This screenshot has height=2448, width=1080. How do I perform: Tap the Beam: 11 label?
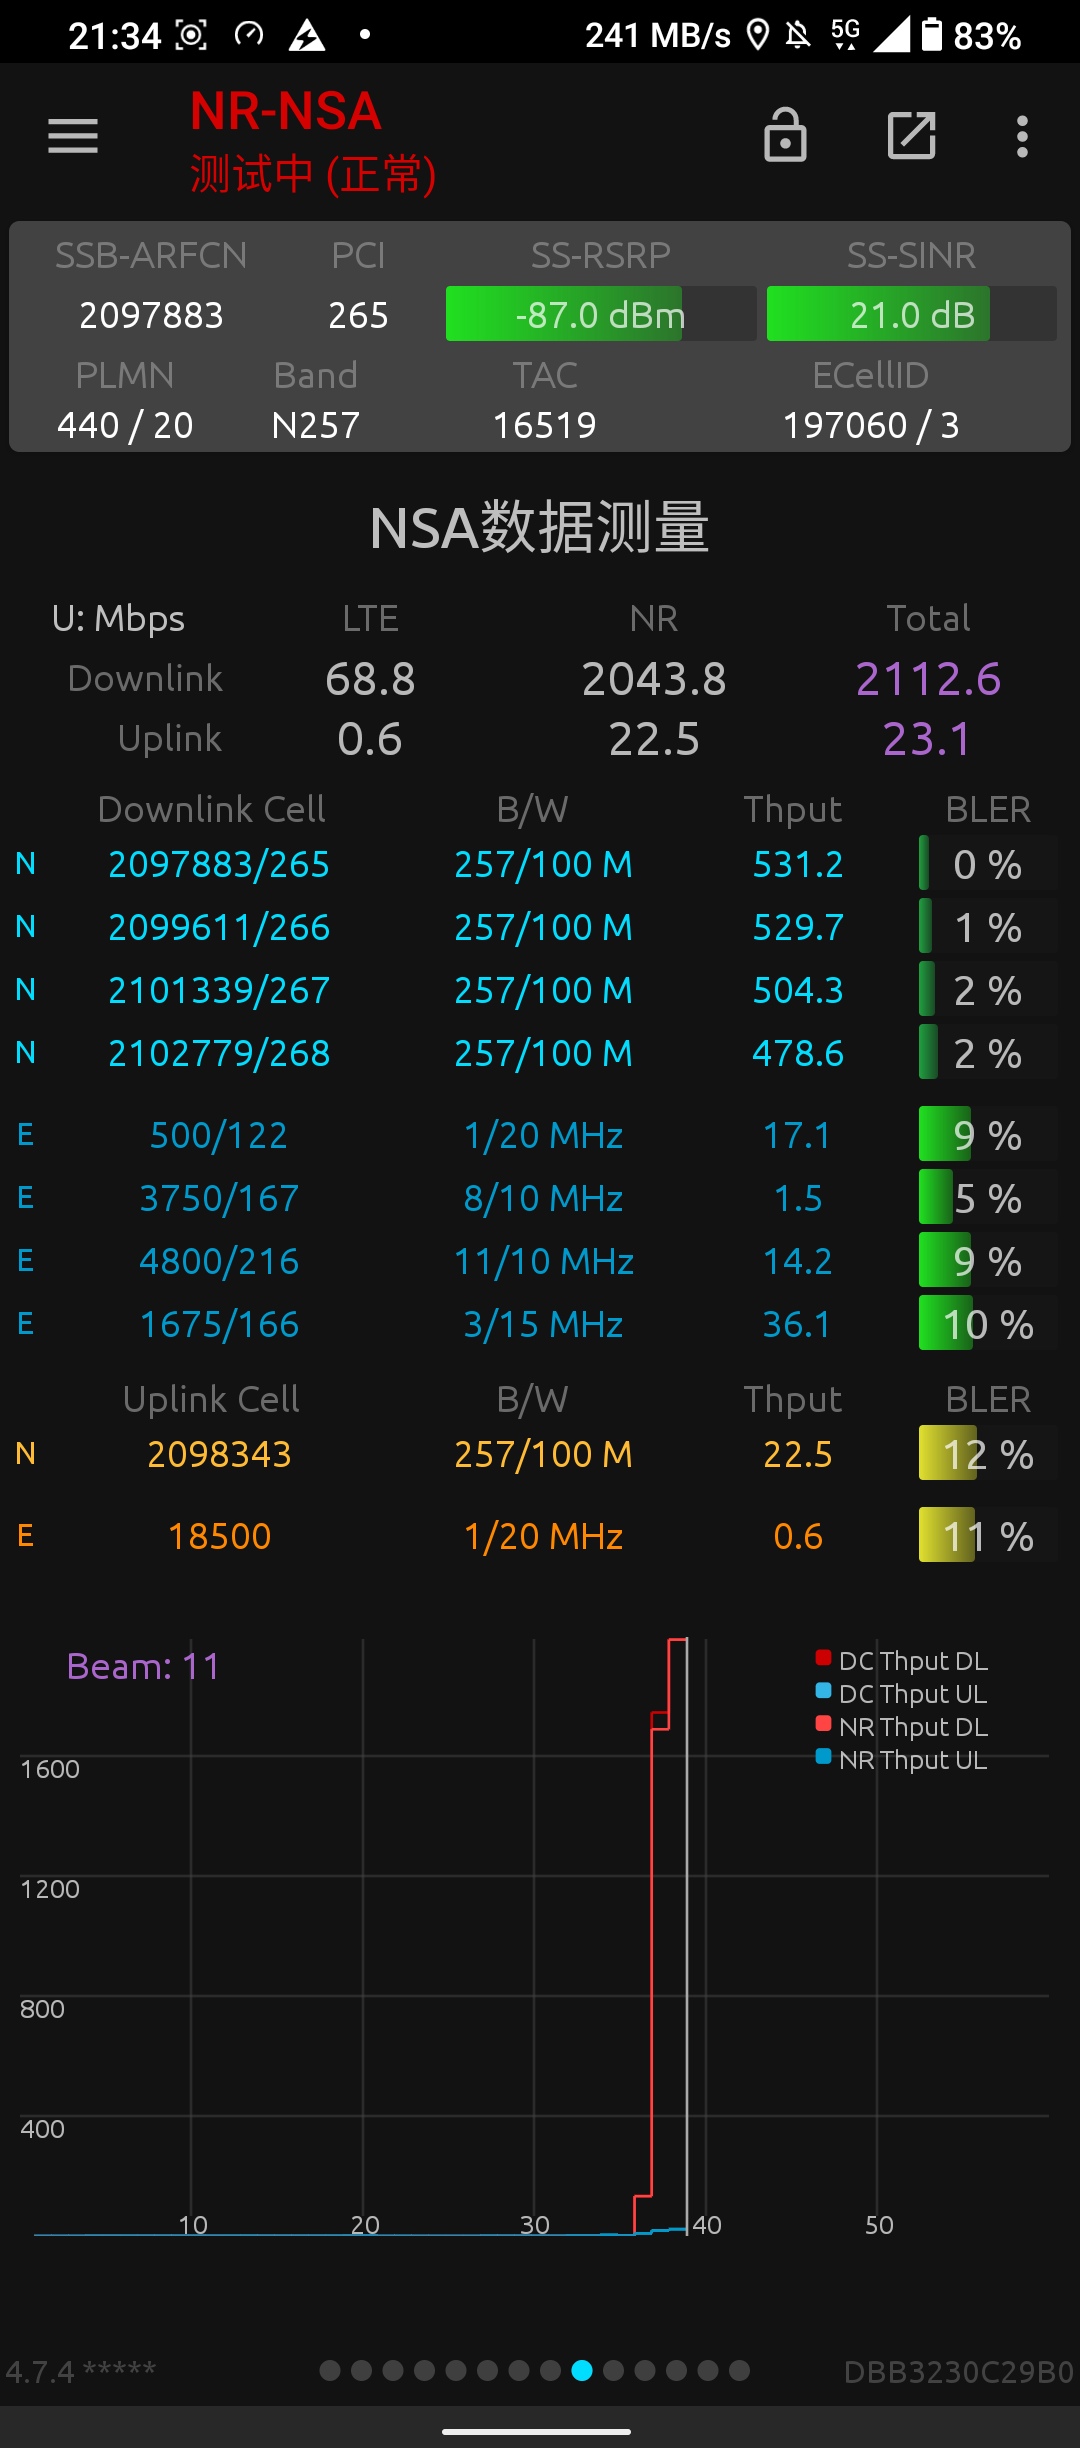click(x=143, y=1666)
